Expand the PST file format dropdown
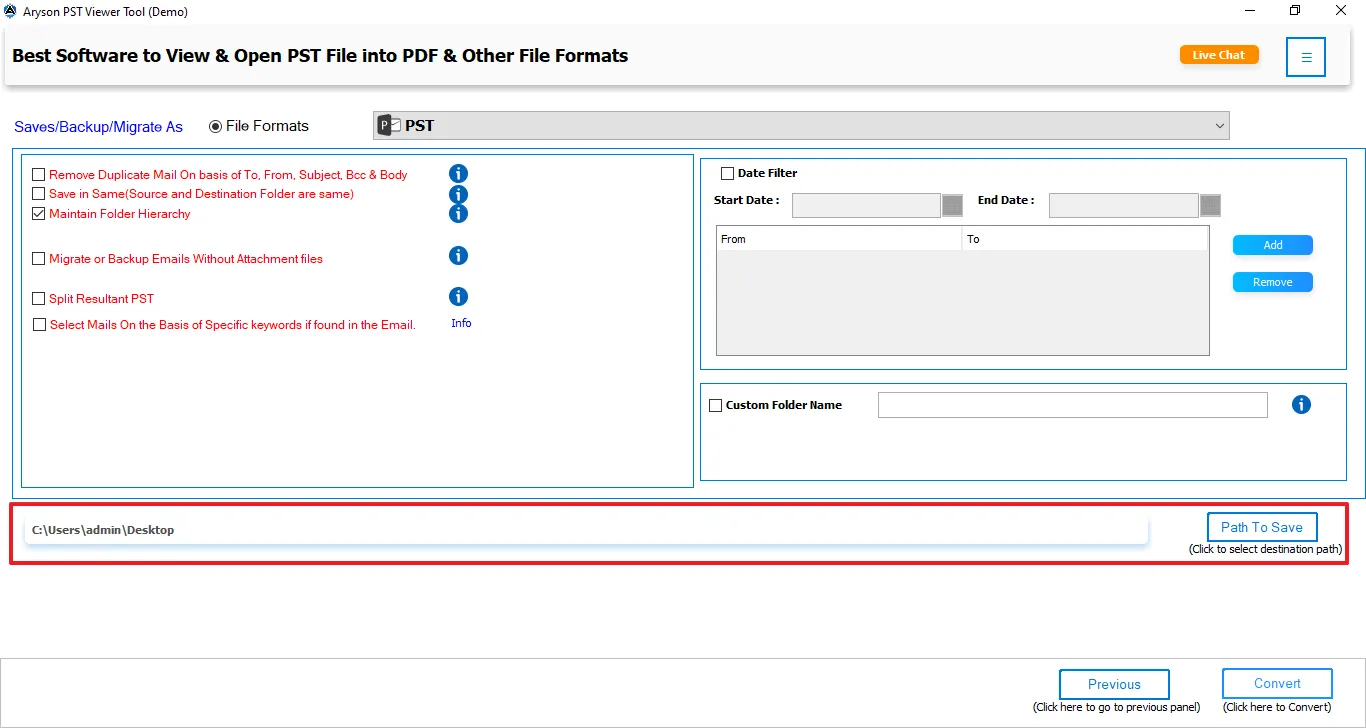This screenshot has width=1366, height=728. coord(801,125)
